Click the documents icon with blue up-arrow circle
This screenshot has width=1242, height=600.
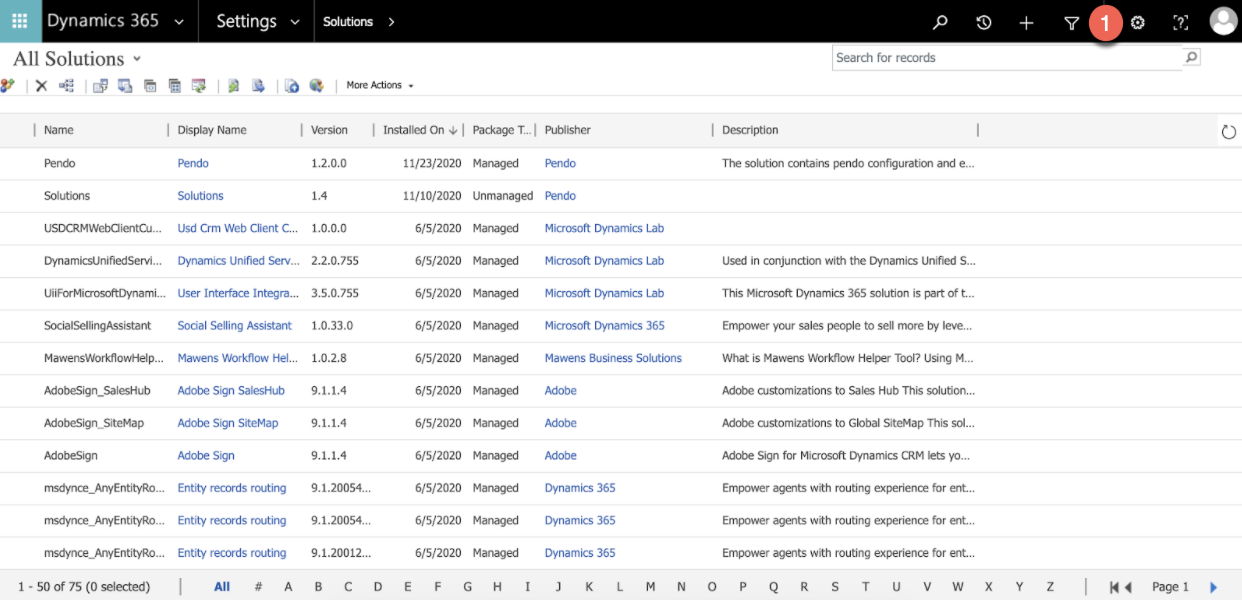[x=292, y=86]
